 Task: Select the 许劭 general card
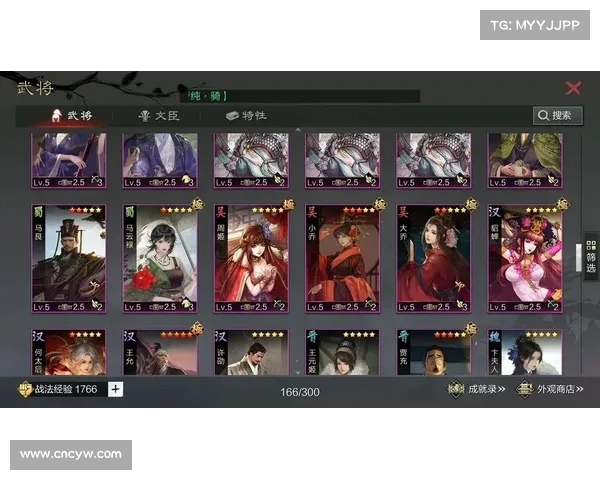251,352
